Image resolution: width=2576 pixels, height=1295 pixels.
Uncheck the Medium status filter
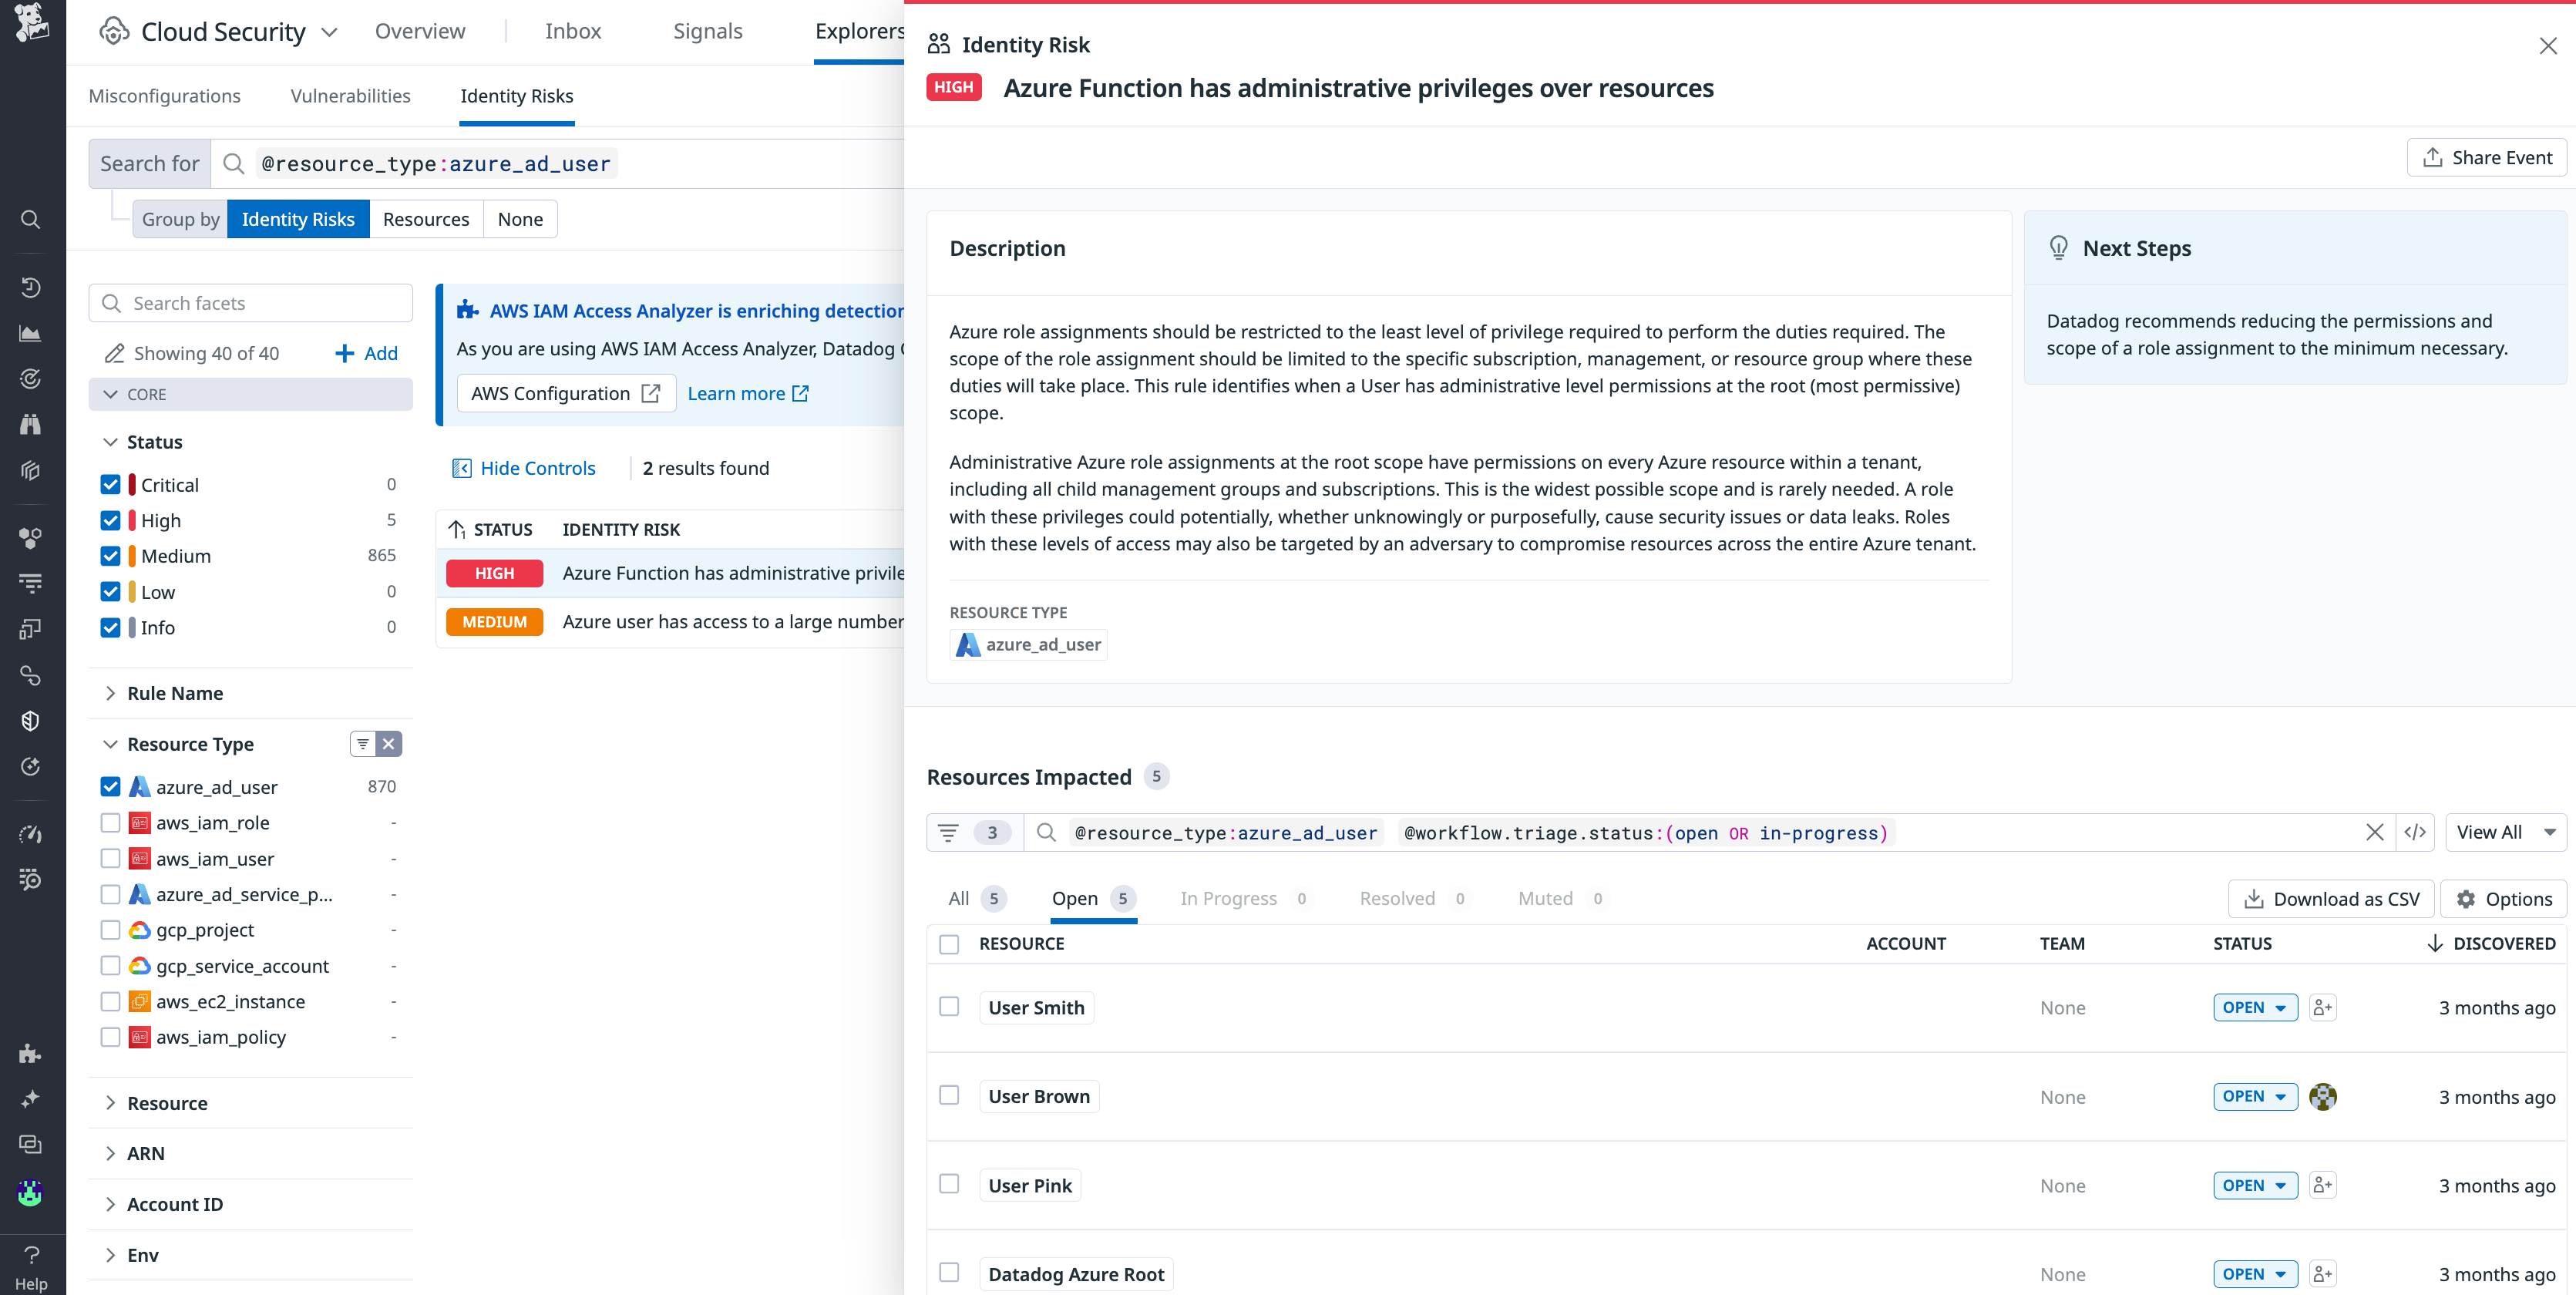click(x=110, y=556)
